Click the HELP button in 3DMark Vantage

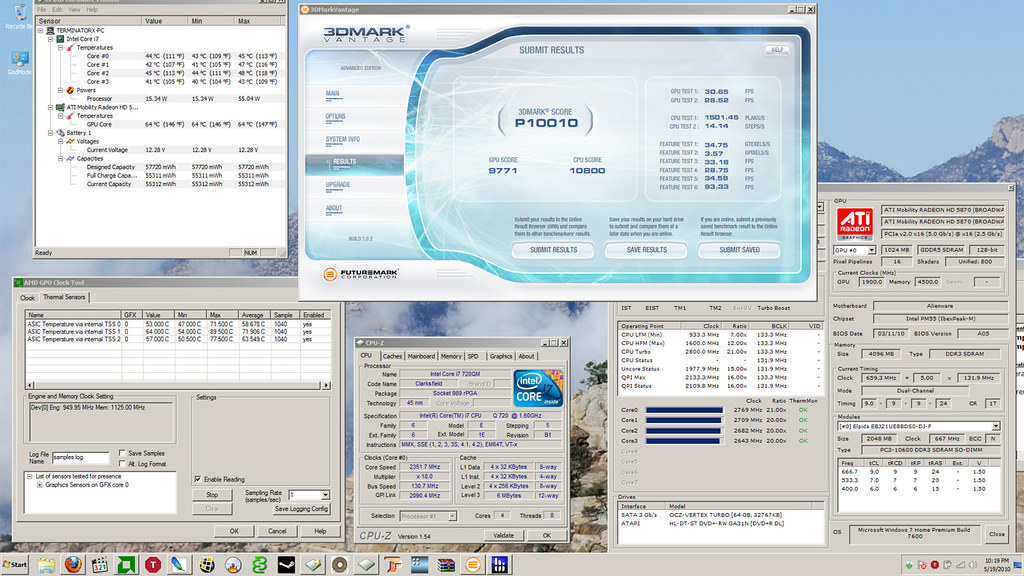tap(777, 50)
